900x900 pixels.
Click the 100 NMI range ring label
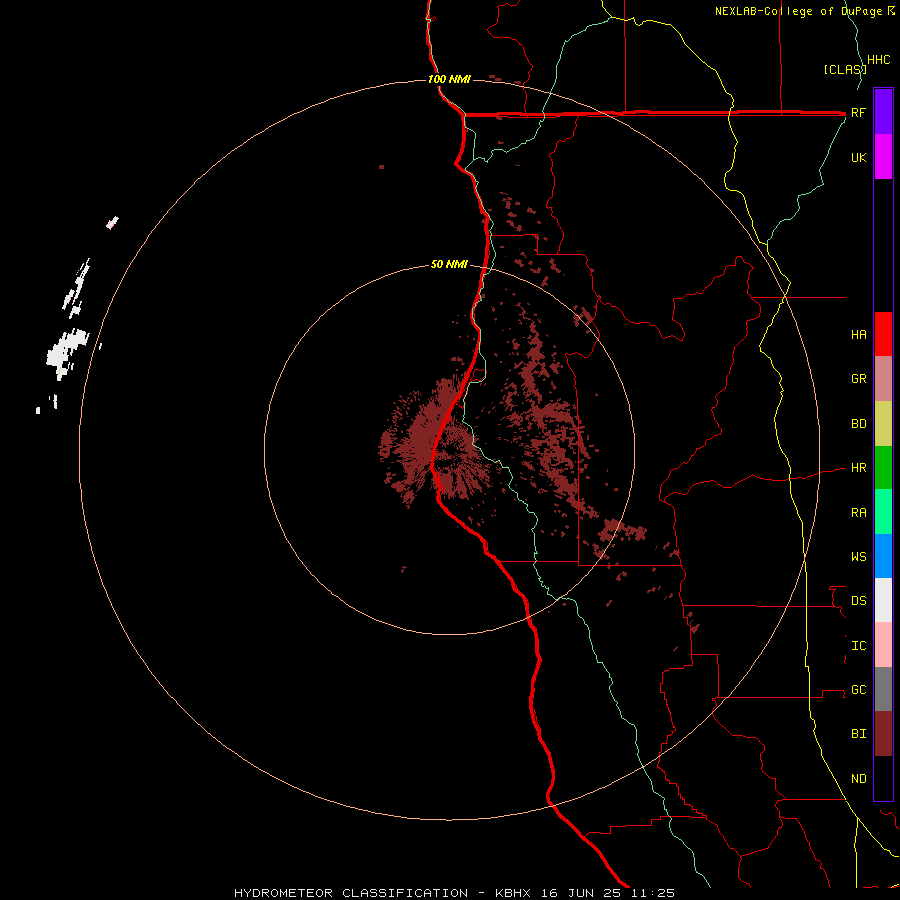click(449, 79)
